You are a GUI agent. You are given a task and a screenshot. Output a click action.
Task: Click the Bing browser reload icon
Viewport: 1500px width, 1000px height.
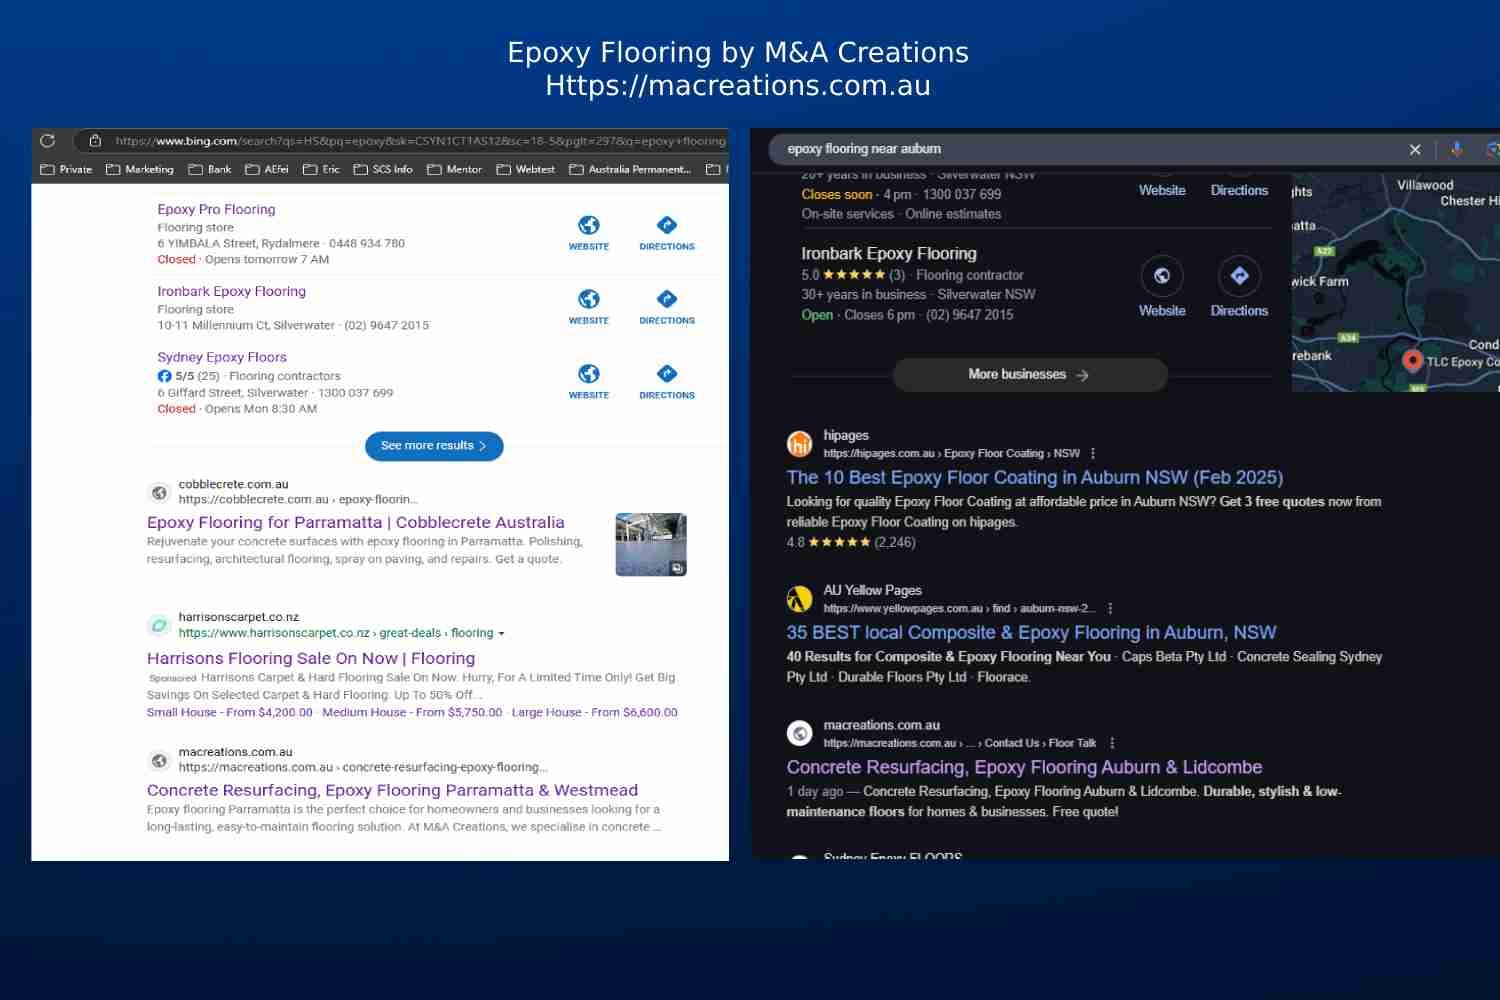tap(47, 141)
